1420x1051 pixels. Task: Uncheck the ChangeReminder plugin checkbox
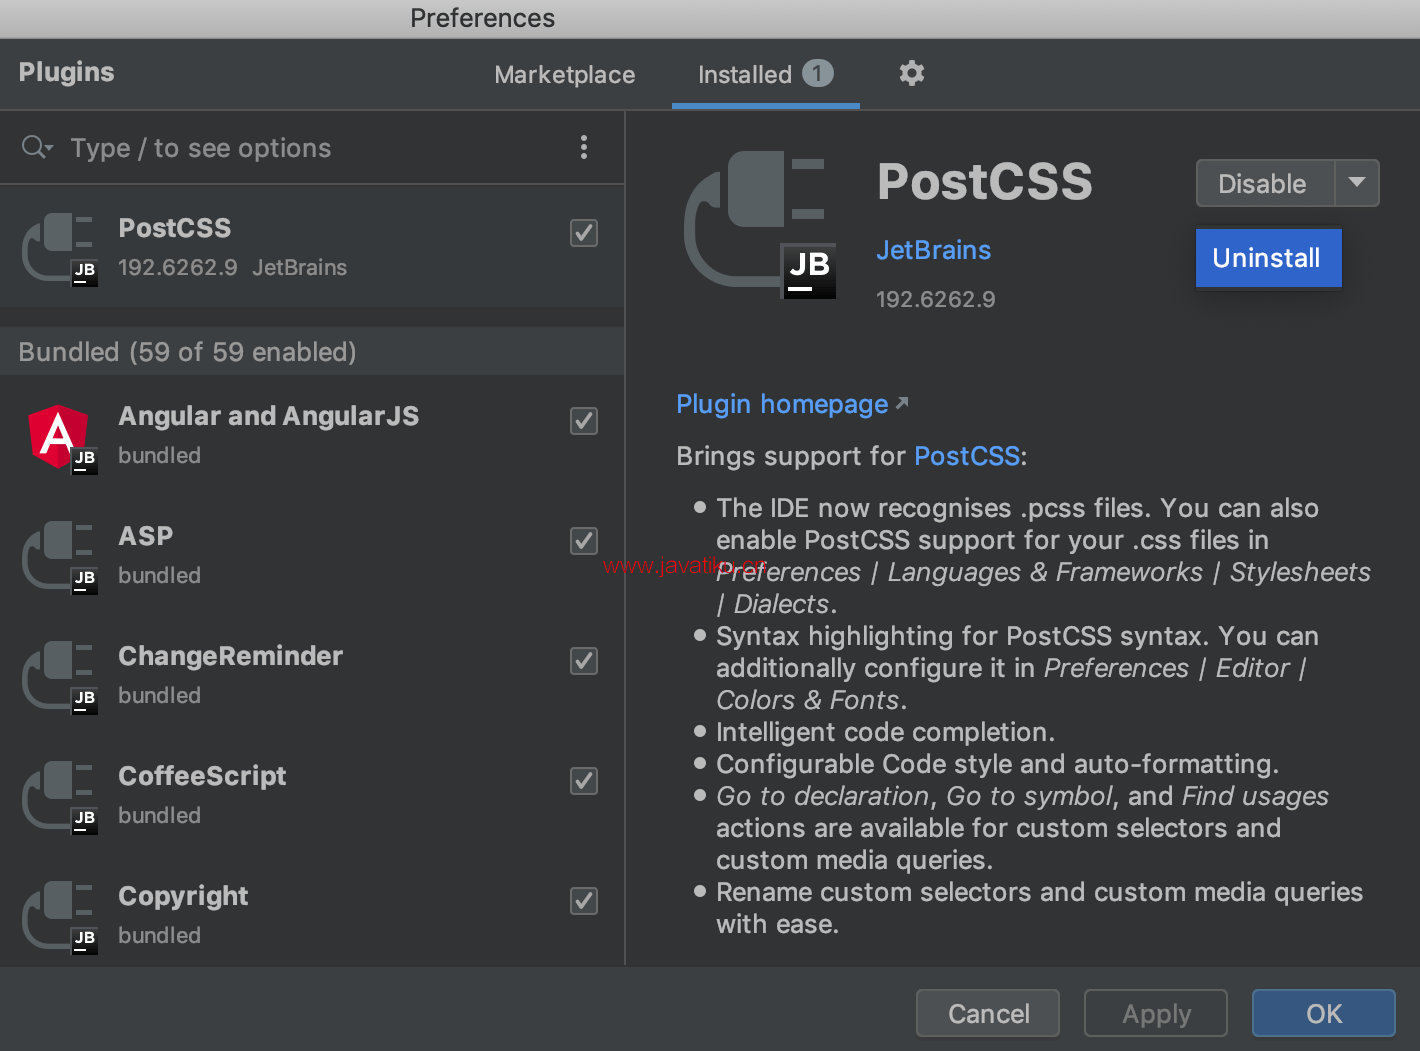coord(584,661)
